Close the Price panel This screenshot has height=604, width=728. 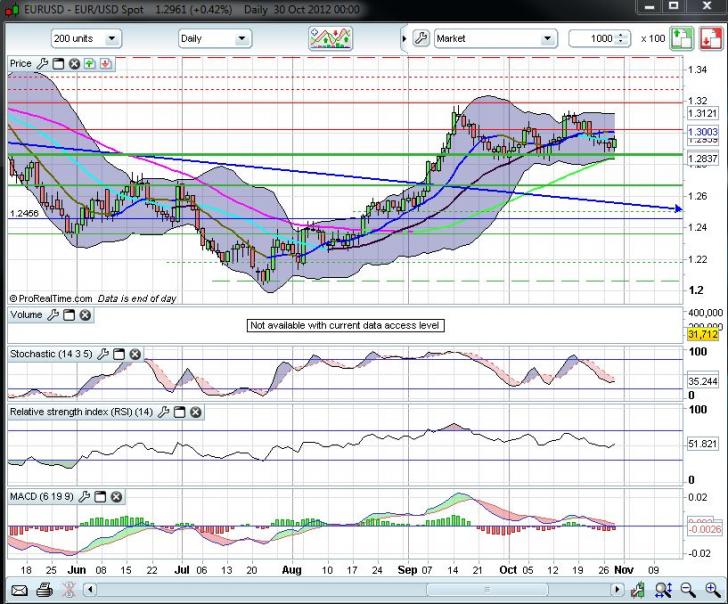74,64
